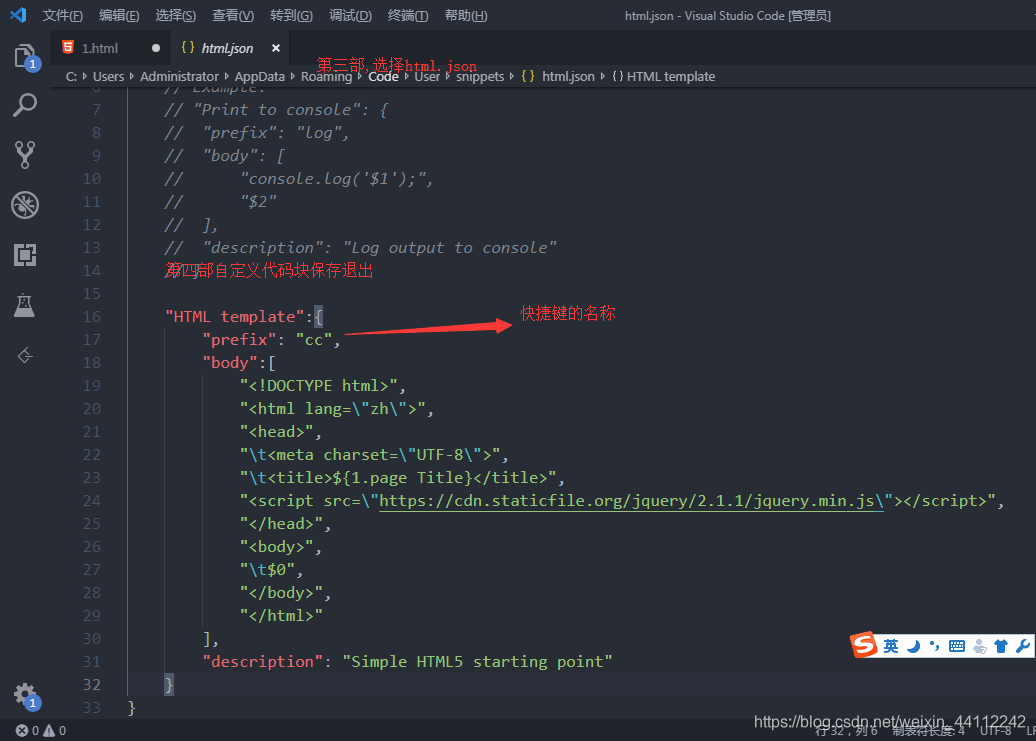The height and width of the screenshot is (741, 1036).
Task: Toggle the Sogou moon mode icon
Action: [913, 646]
